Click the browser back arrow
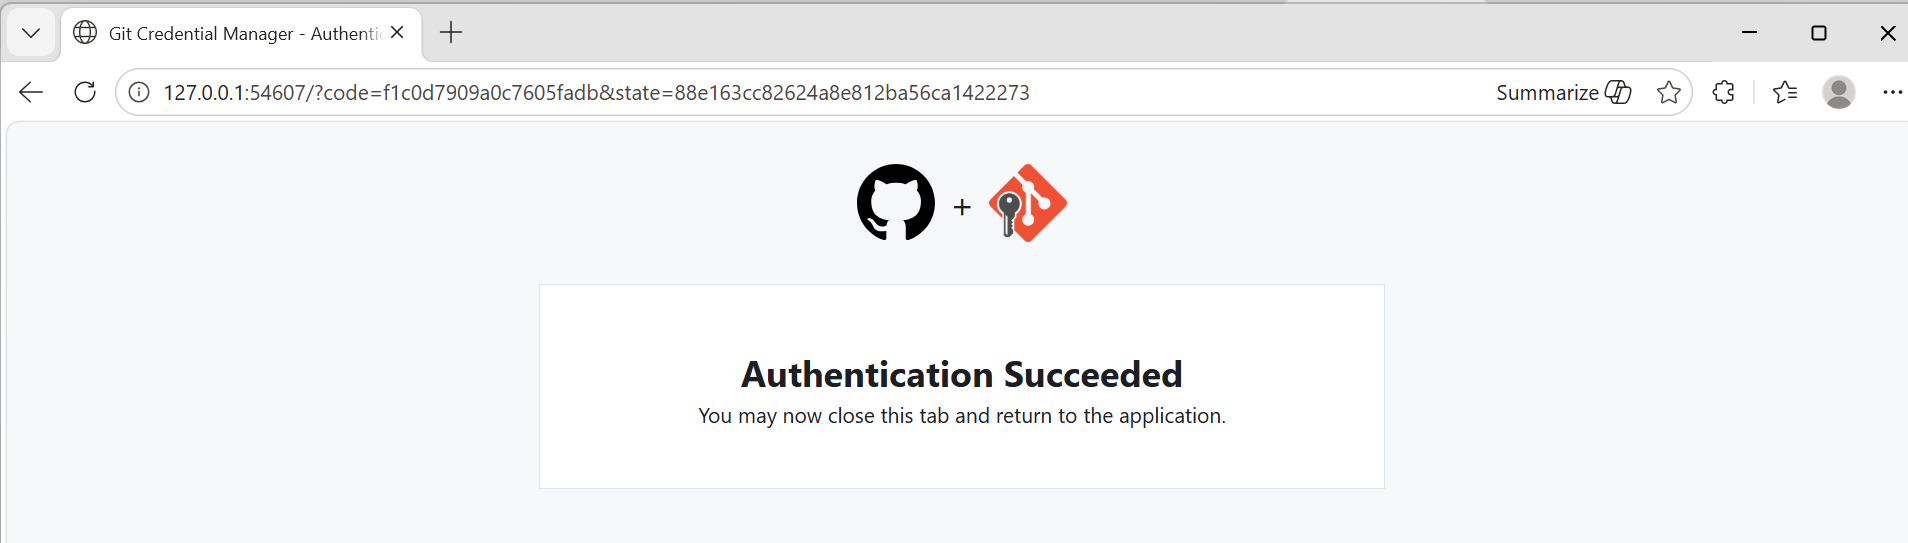Image resolution: width=1908 pixels, height=543 pixels. coord(31,93)
